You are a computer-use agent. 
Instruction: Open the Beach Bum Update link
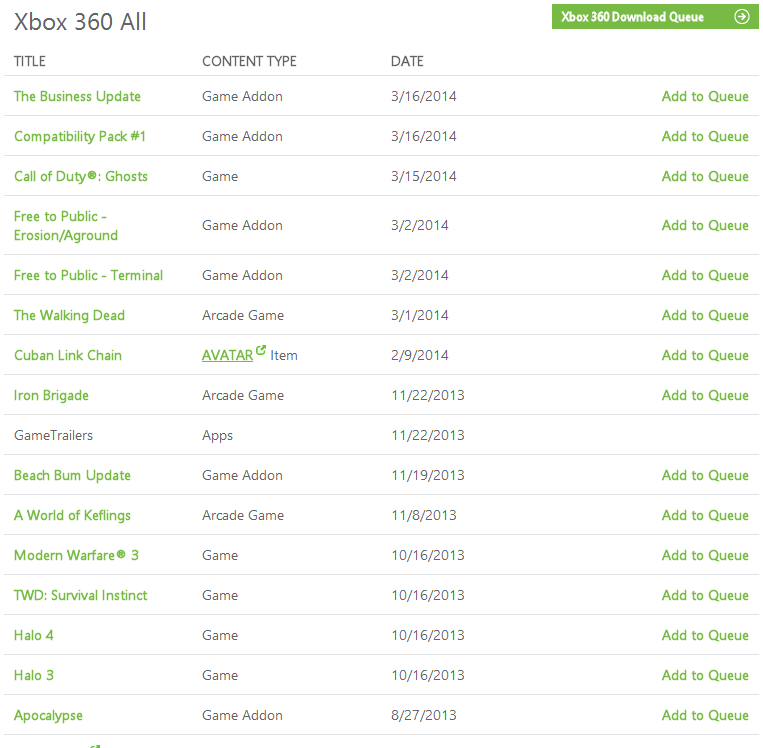72,476
